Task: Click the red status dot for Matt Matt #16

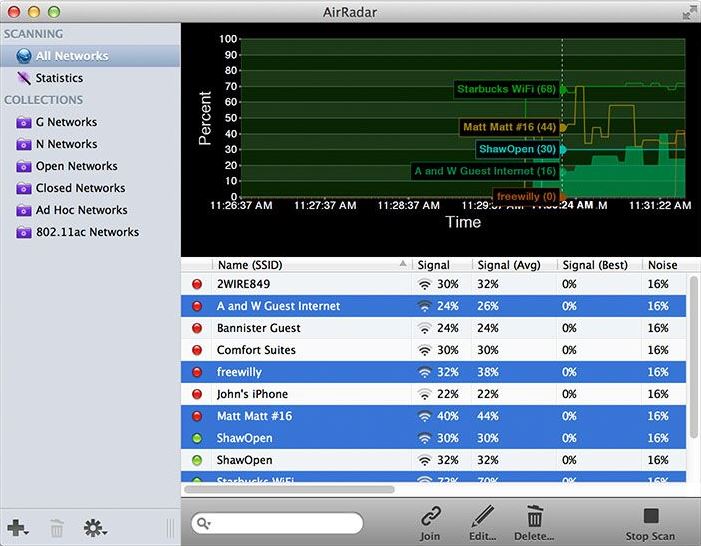Action: [197, 416]
